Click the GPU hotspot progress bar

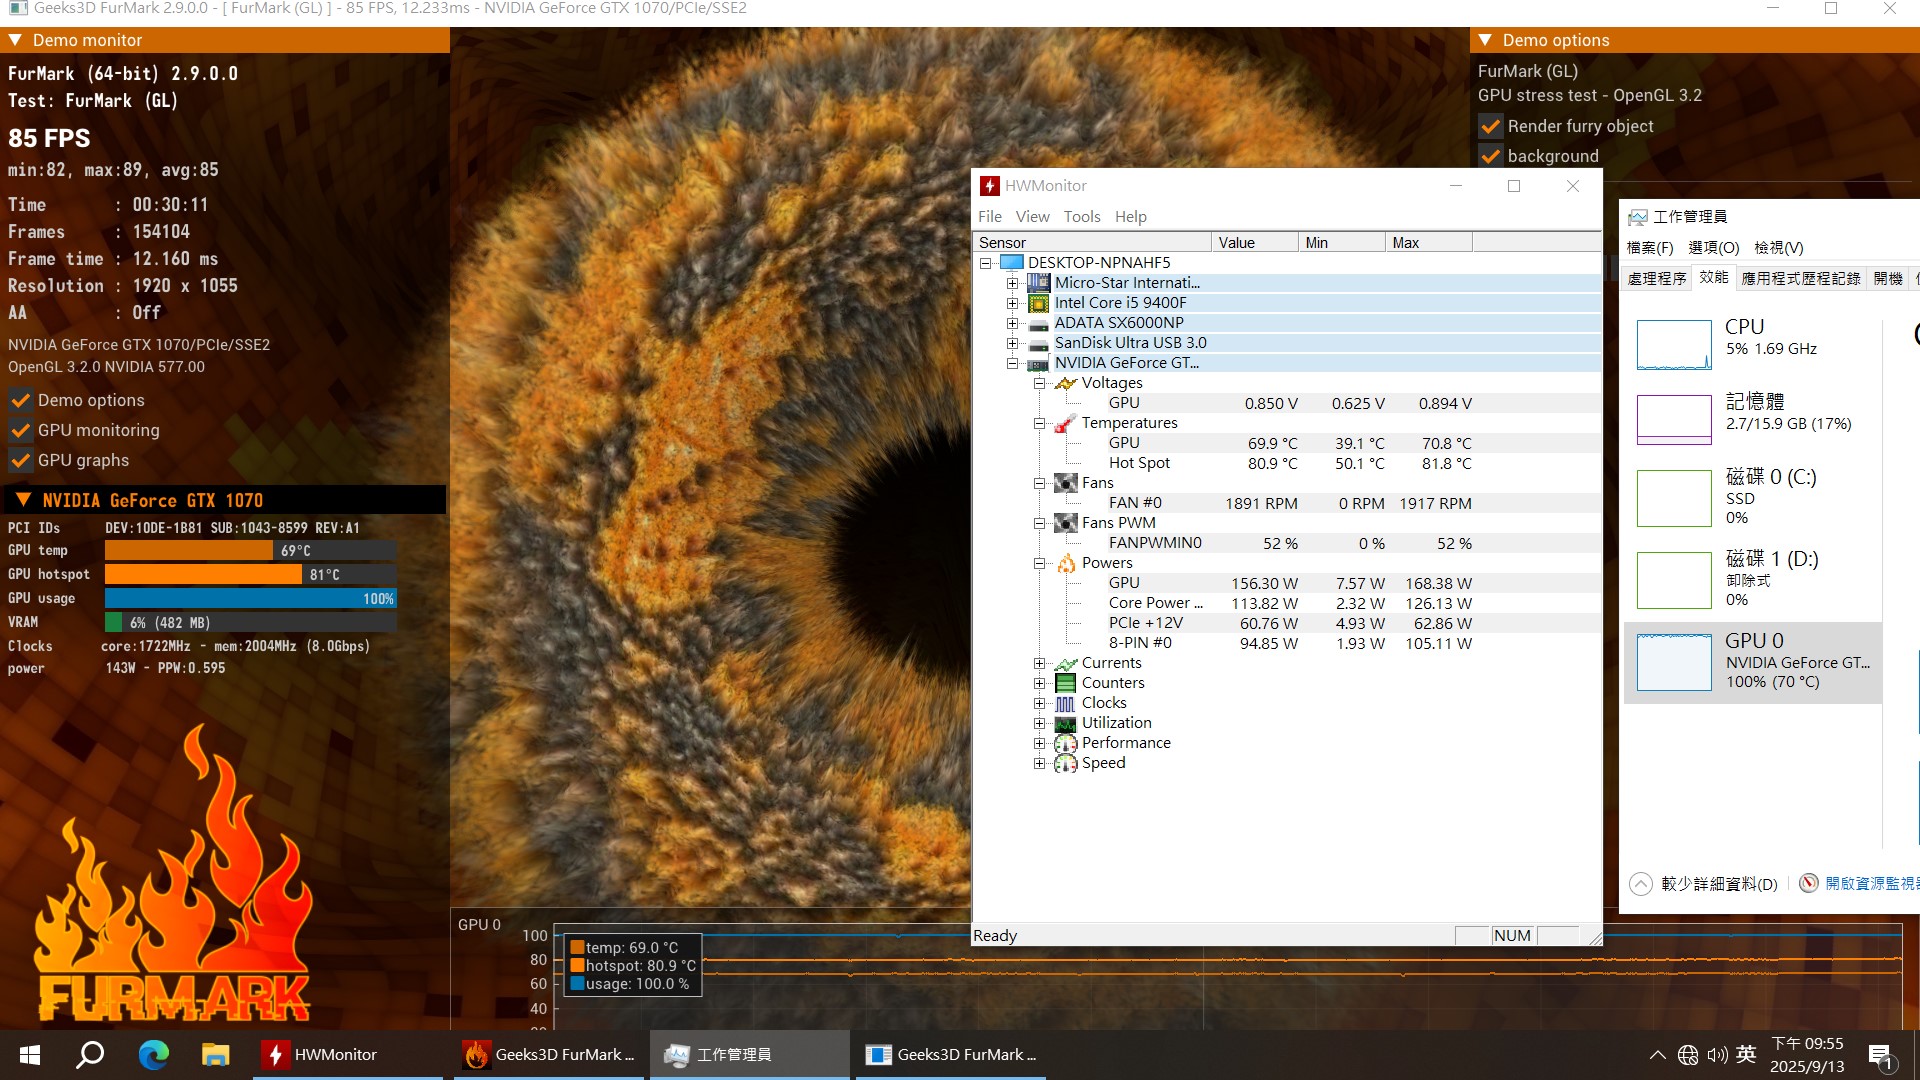pyautogui.click(x=250, y=575)
